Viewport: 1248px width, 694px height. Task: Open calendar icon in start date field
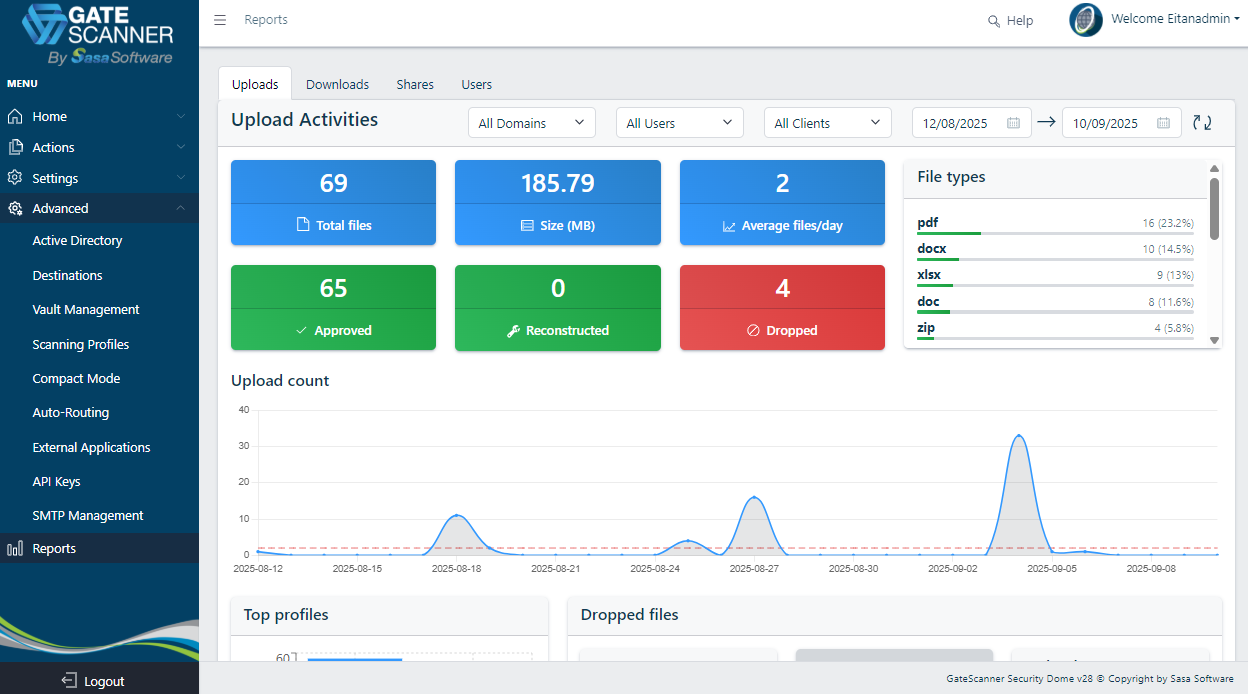tap(1013, 123)
